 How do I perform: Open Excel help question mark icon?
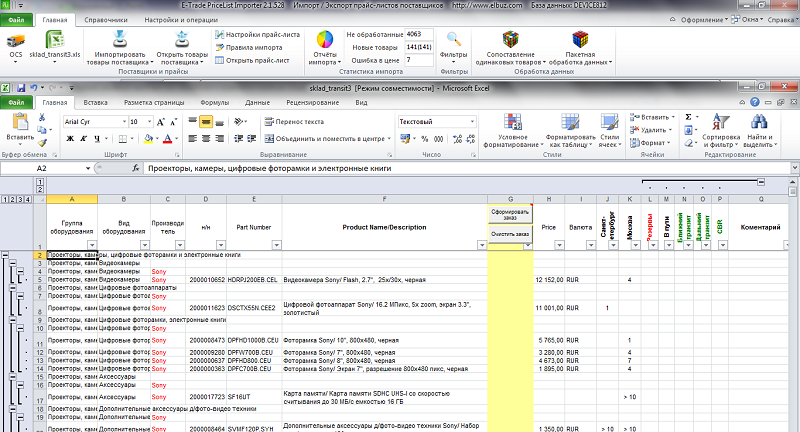point(755,102)
